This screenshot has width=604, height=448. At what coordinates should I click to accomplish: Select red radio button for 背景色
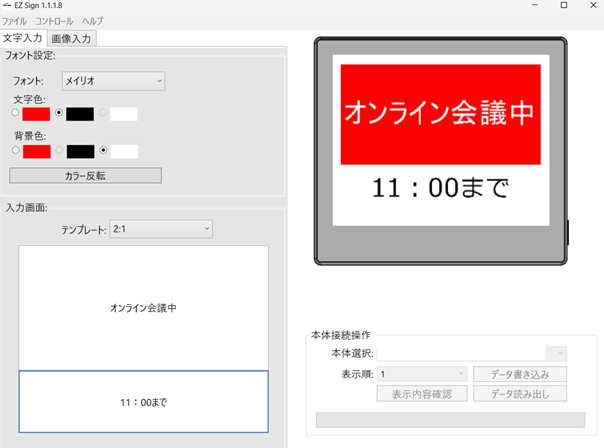(15, 150)
